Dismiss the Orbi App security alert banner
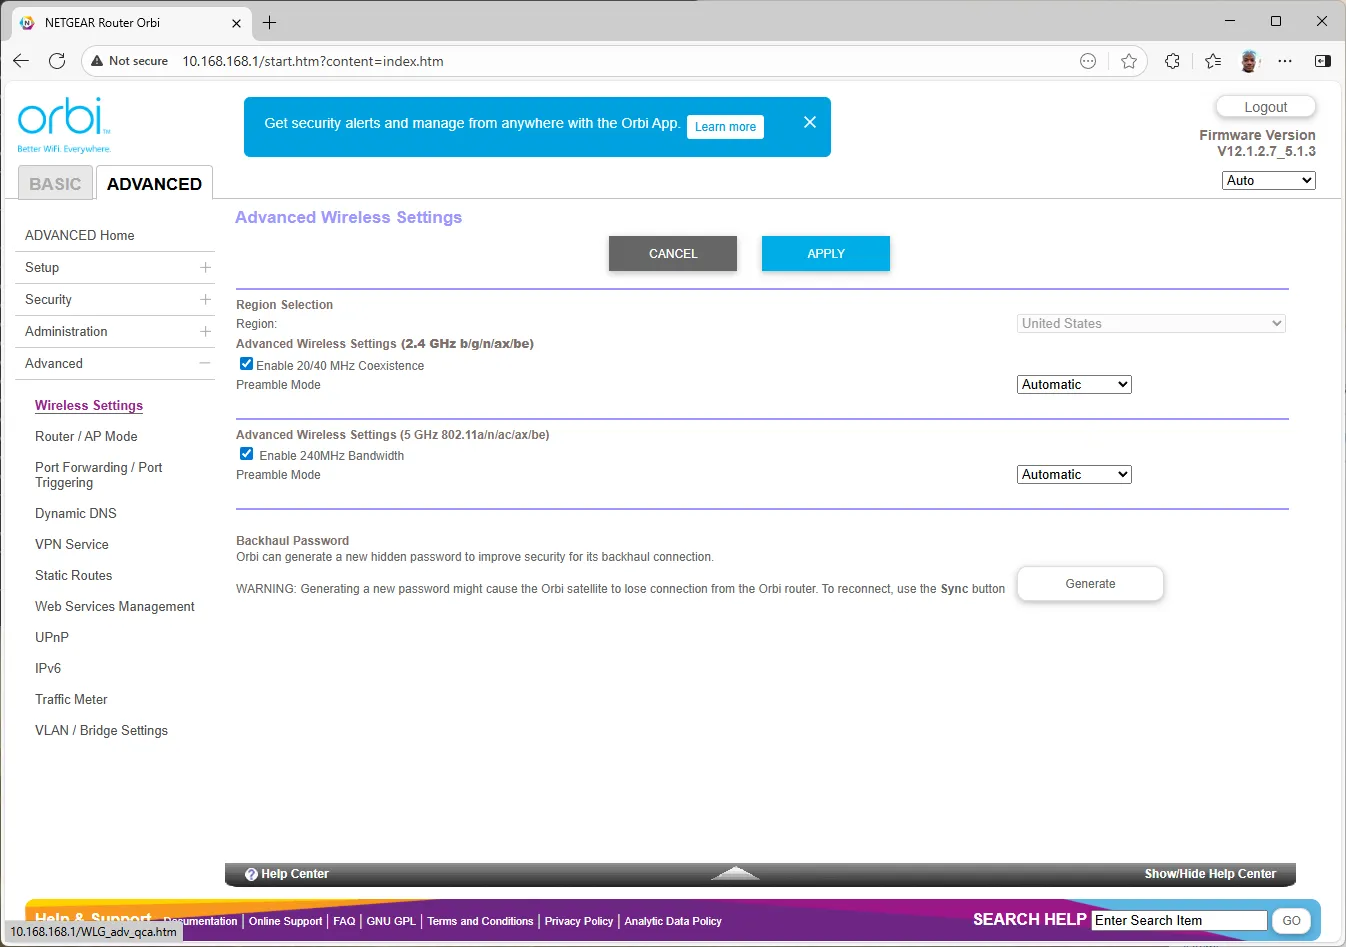This screenshot has height=947, width=1346. point(810,122)
